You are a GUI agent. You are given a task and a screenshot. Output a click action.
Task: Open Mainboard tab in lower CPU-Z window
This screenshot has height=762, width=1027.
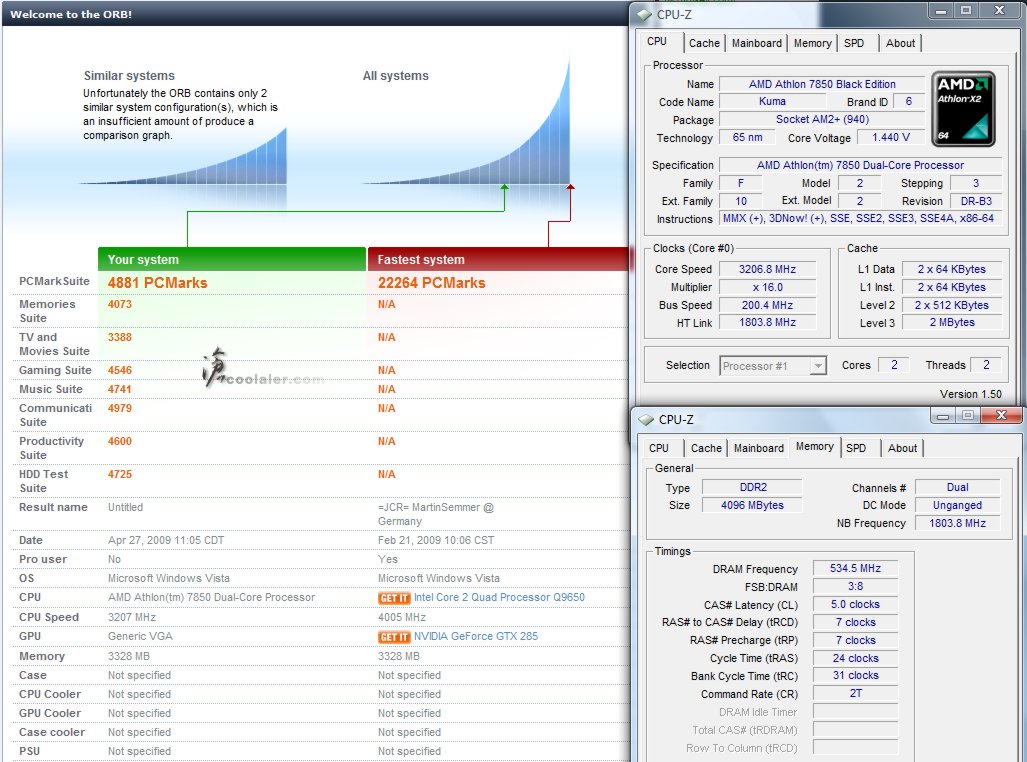758,448
